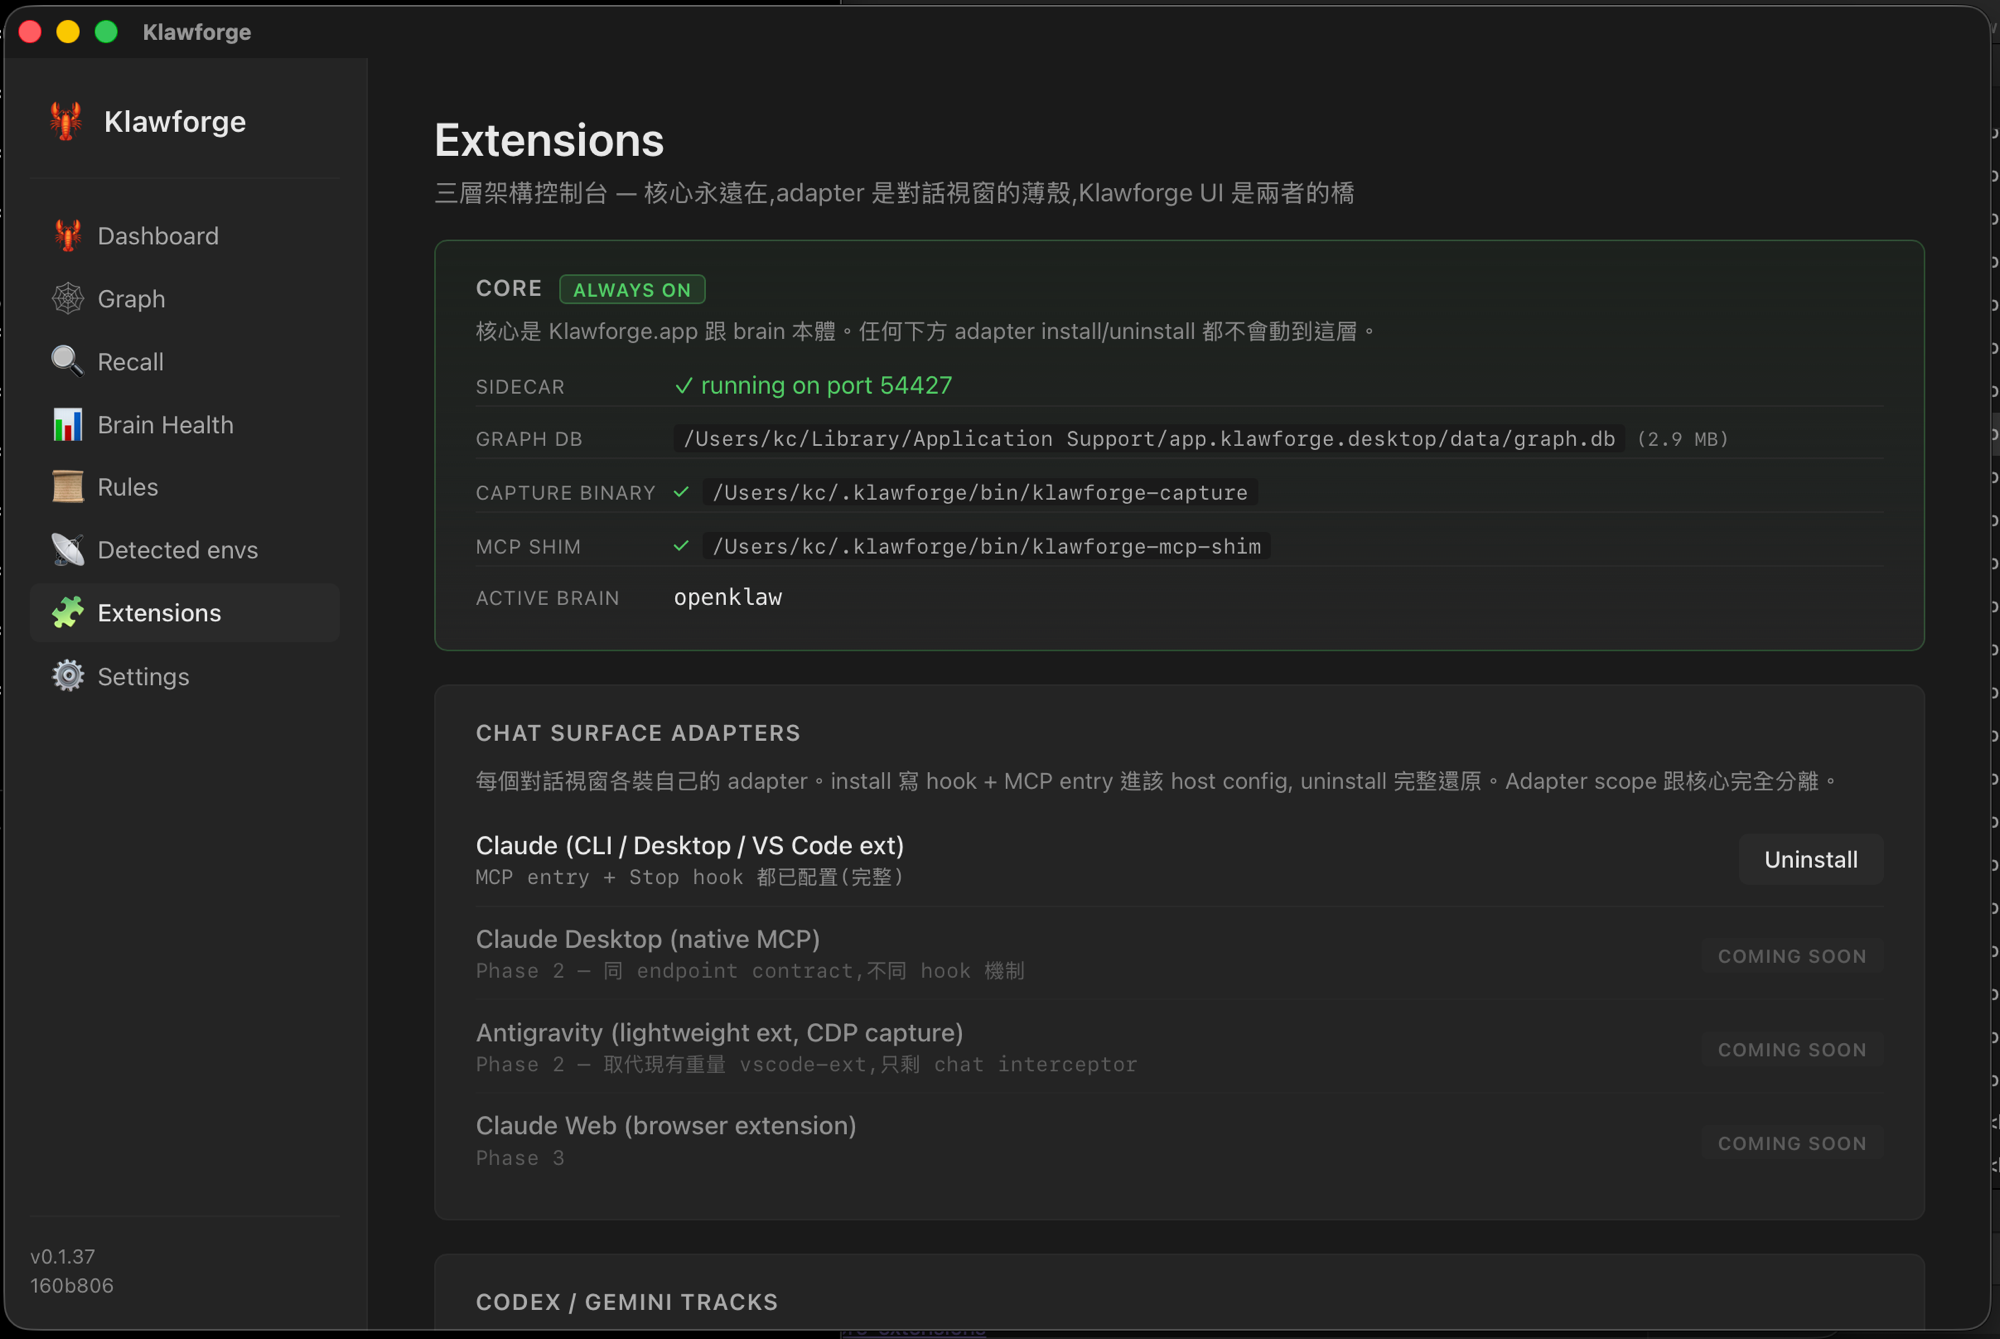Switch to the Brain Health page
2000x1339 pixels.
pos(185,425)
